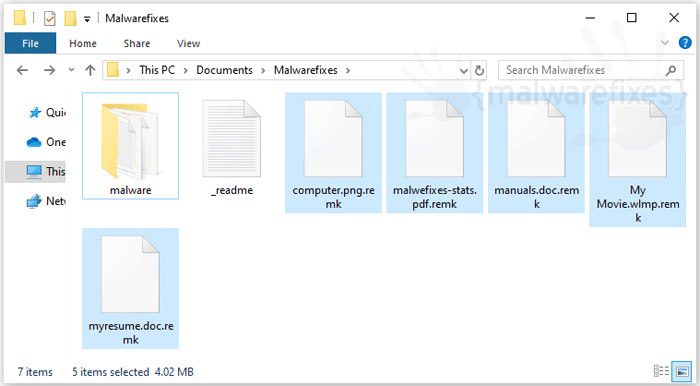700x386 pixels.
Task: Click the address bar folder icon
Action: click(x=113, y=70)
